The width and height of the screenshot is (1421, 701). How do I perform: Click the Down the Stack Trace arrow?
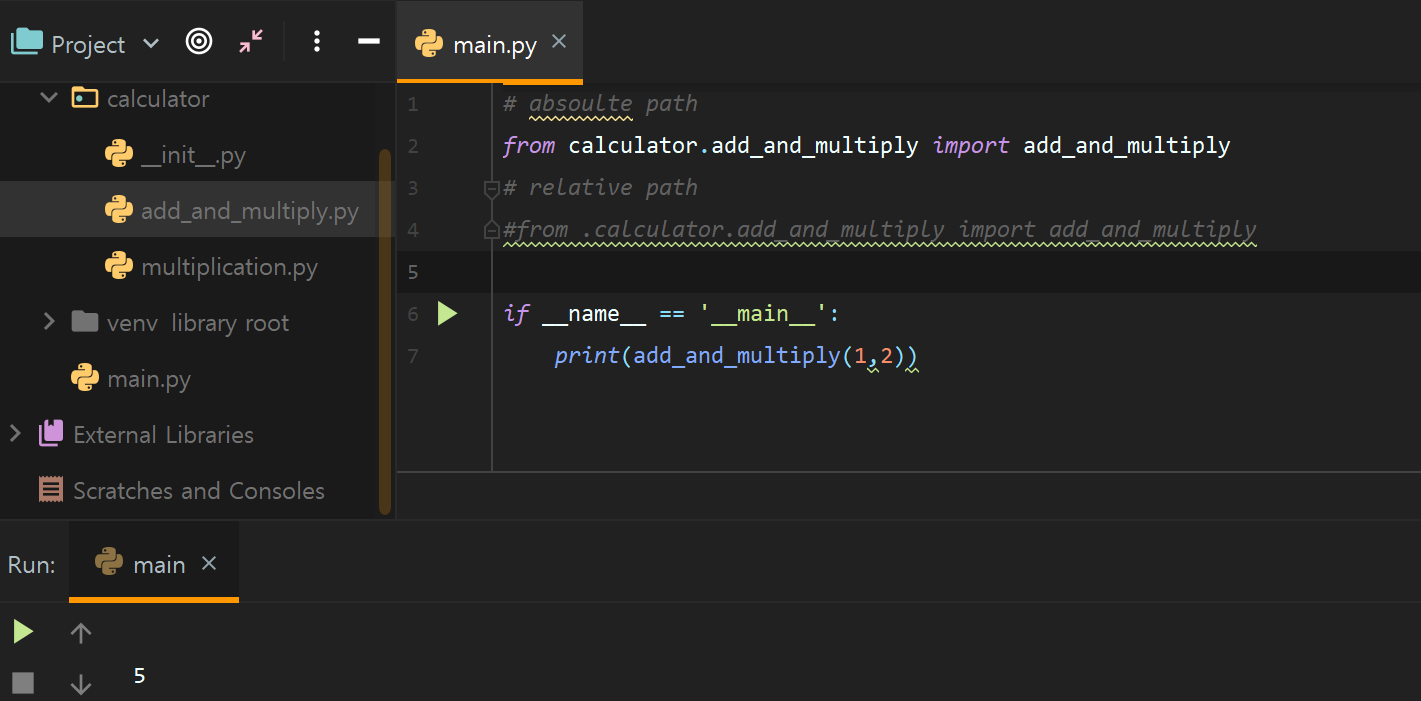[81, 684]
